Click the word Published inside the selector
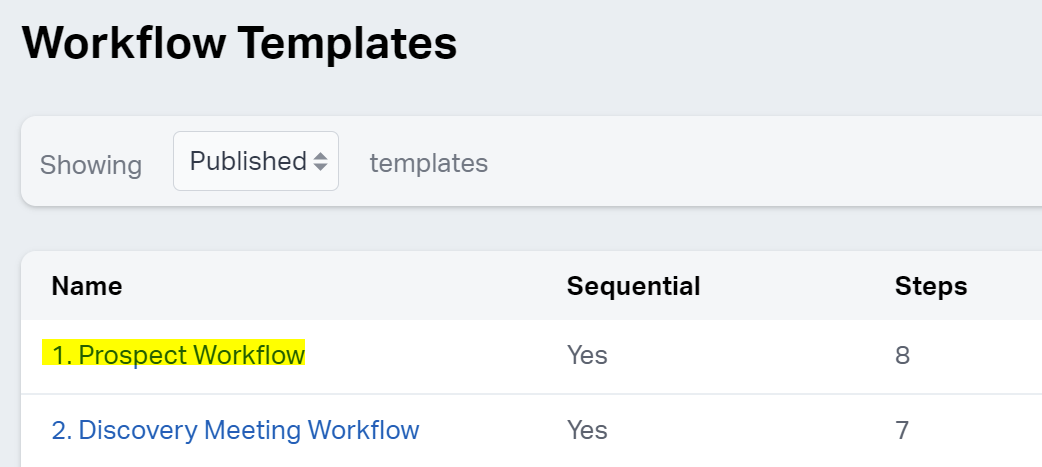The height and width of the screenshot is (467, 1042). (x=248, y=161)
